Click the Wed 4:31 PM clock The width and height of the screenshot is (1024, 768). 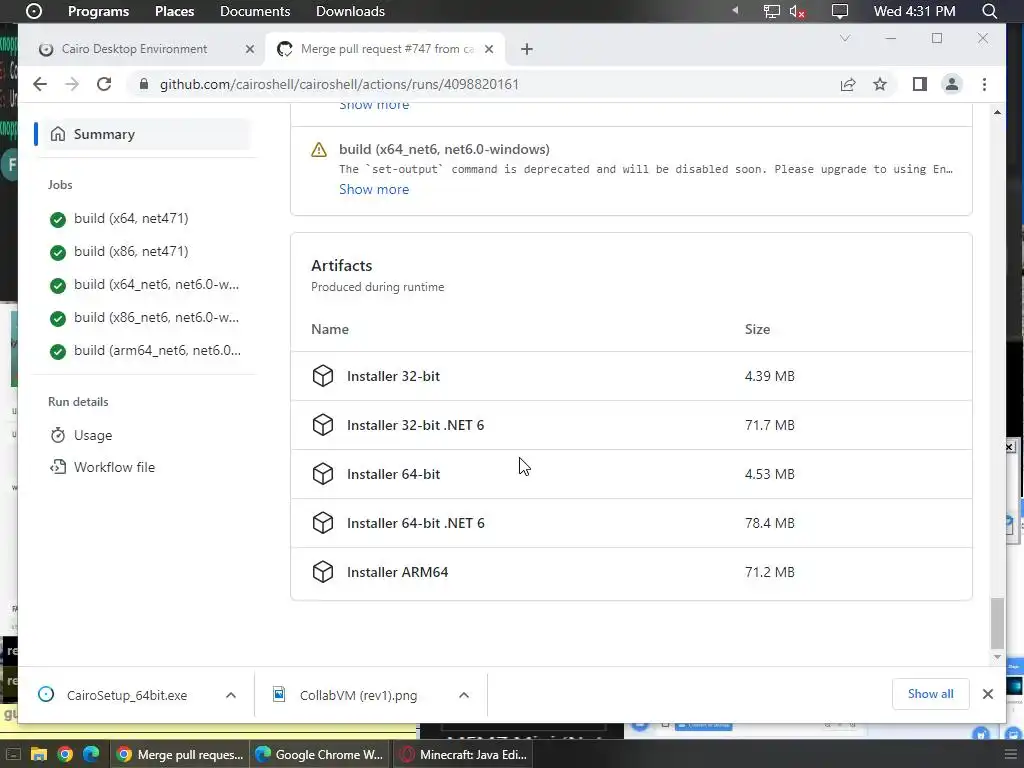click(914, 11)
